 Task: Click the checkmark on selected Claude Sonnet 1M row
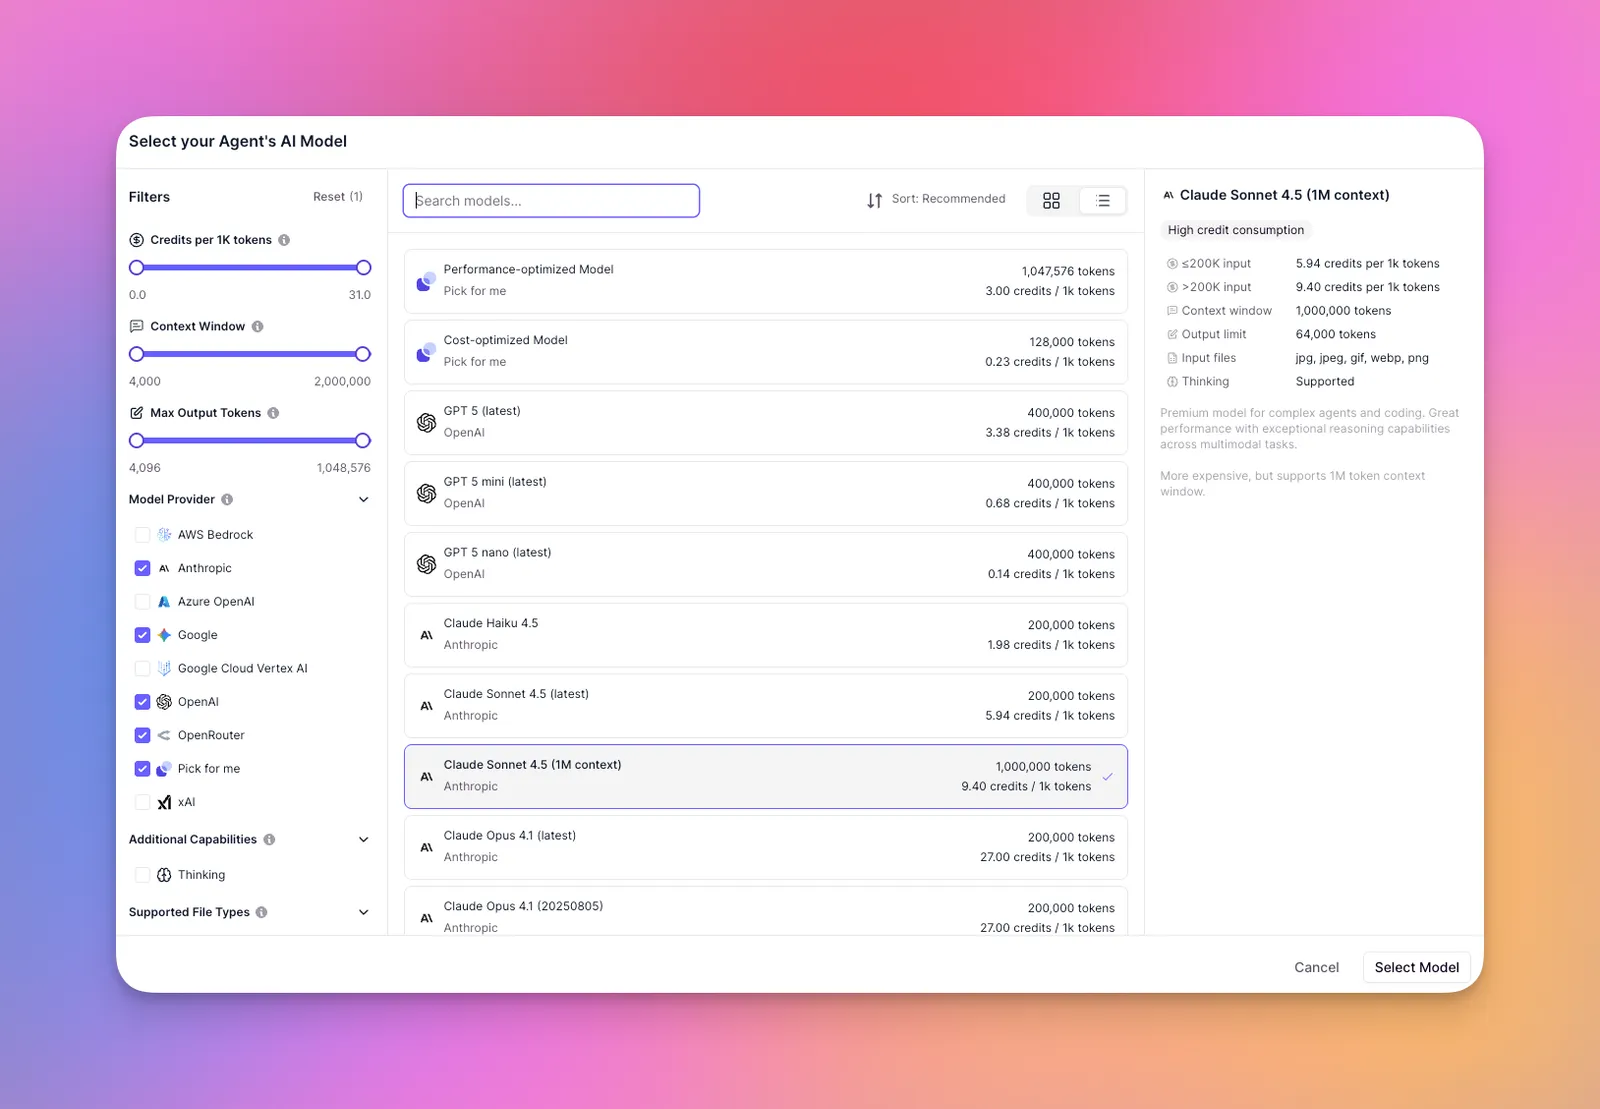click(x=1107, y=777)
